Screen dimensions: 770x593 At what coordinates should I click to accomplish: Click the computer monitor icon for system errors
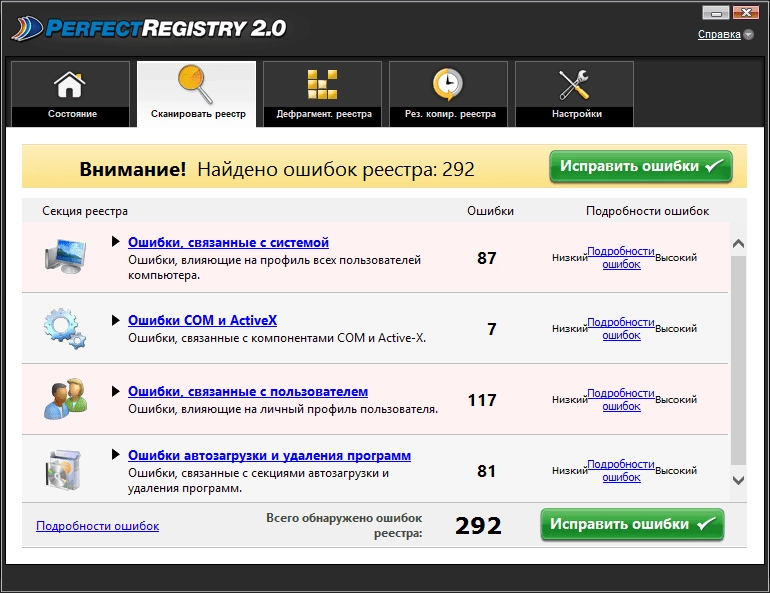click(65, 256)
